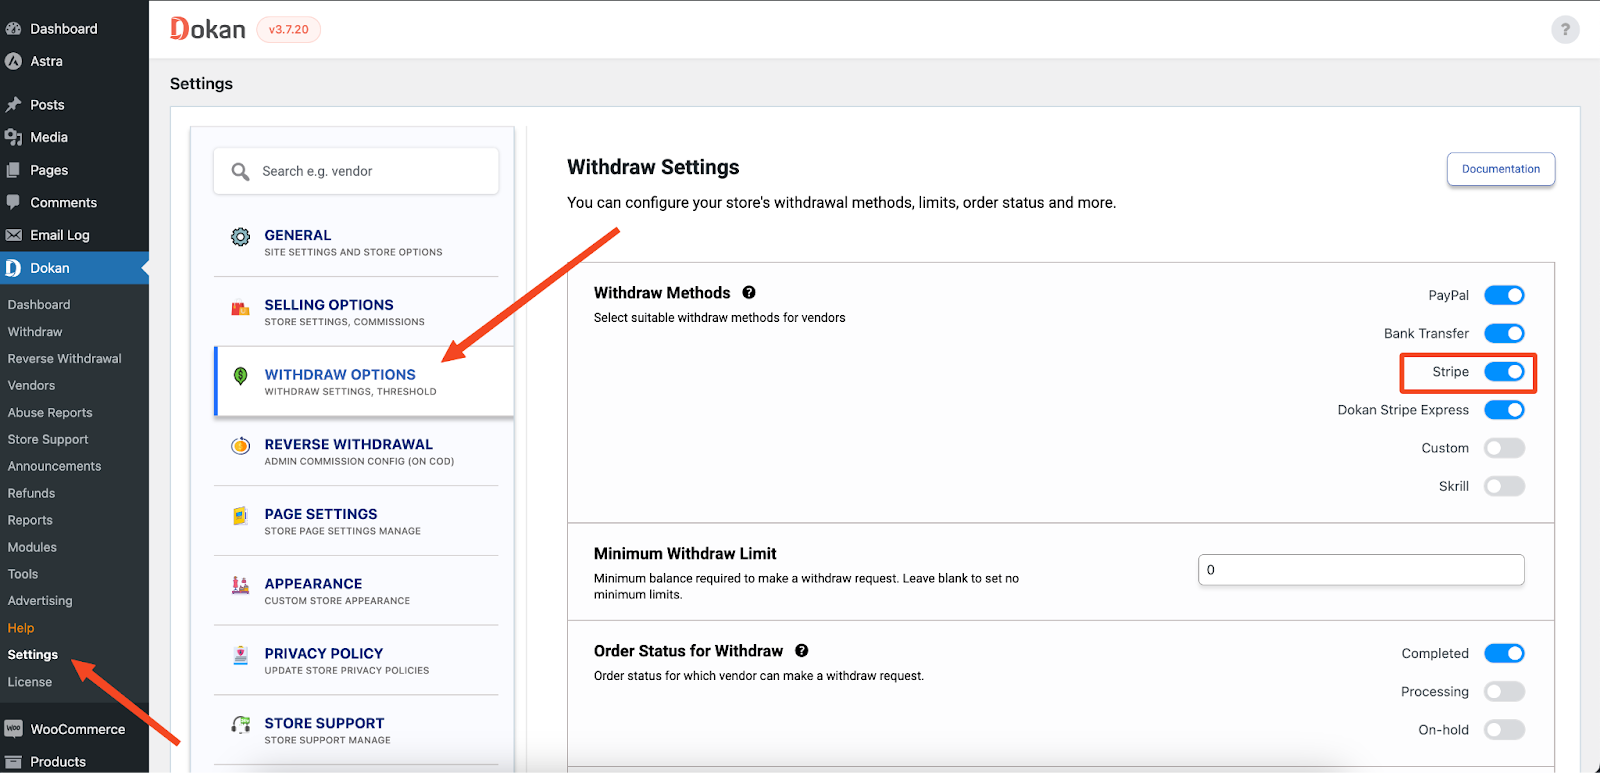Click the Withdraw Options money icon
The image size is (1600, 773).
point(240,376)
